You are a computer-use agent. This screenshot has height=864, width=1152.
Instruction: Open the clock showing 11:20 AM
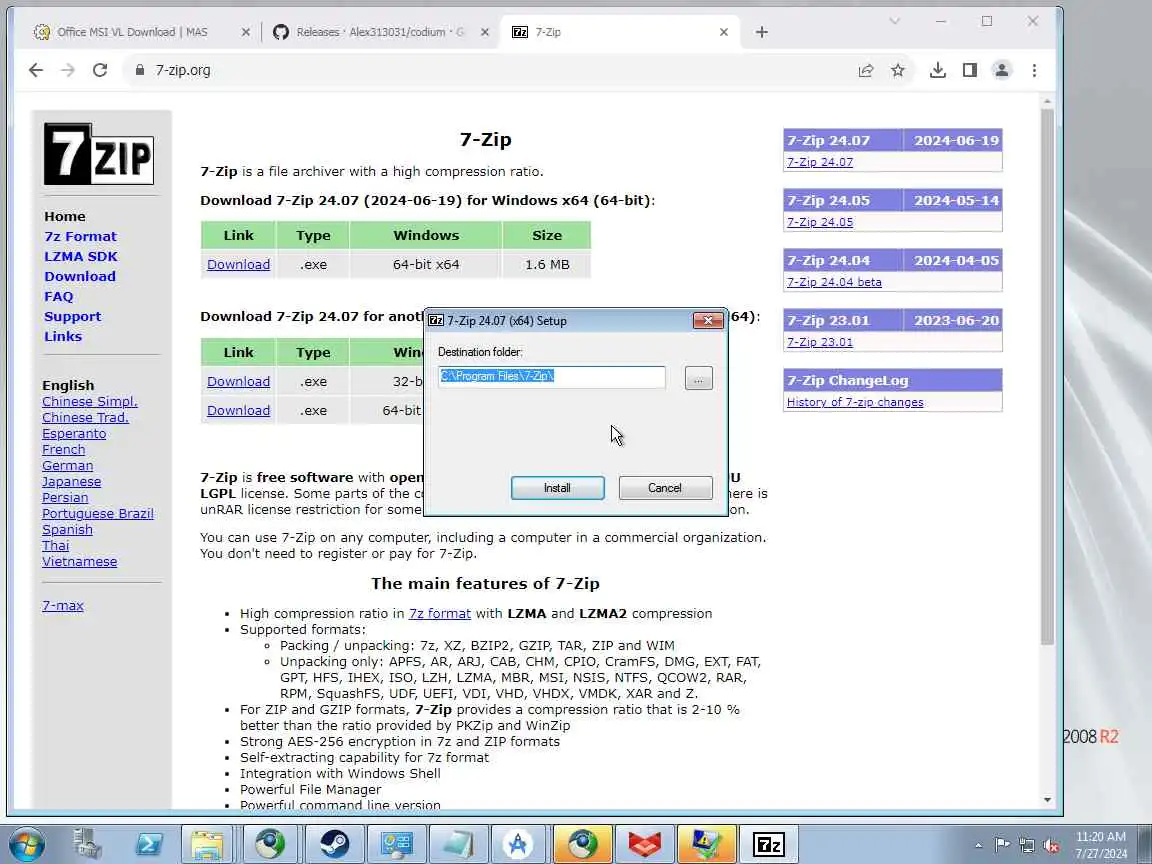pos(1101,845)
